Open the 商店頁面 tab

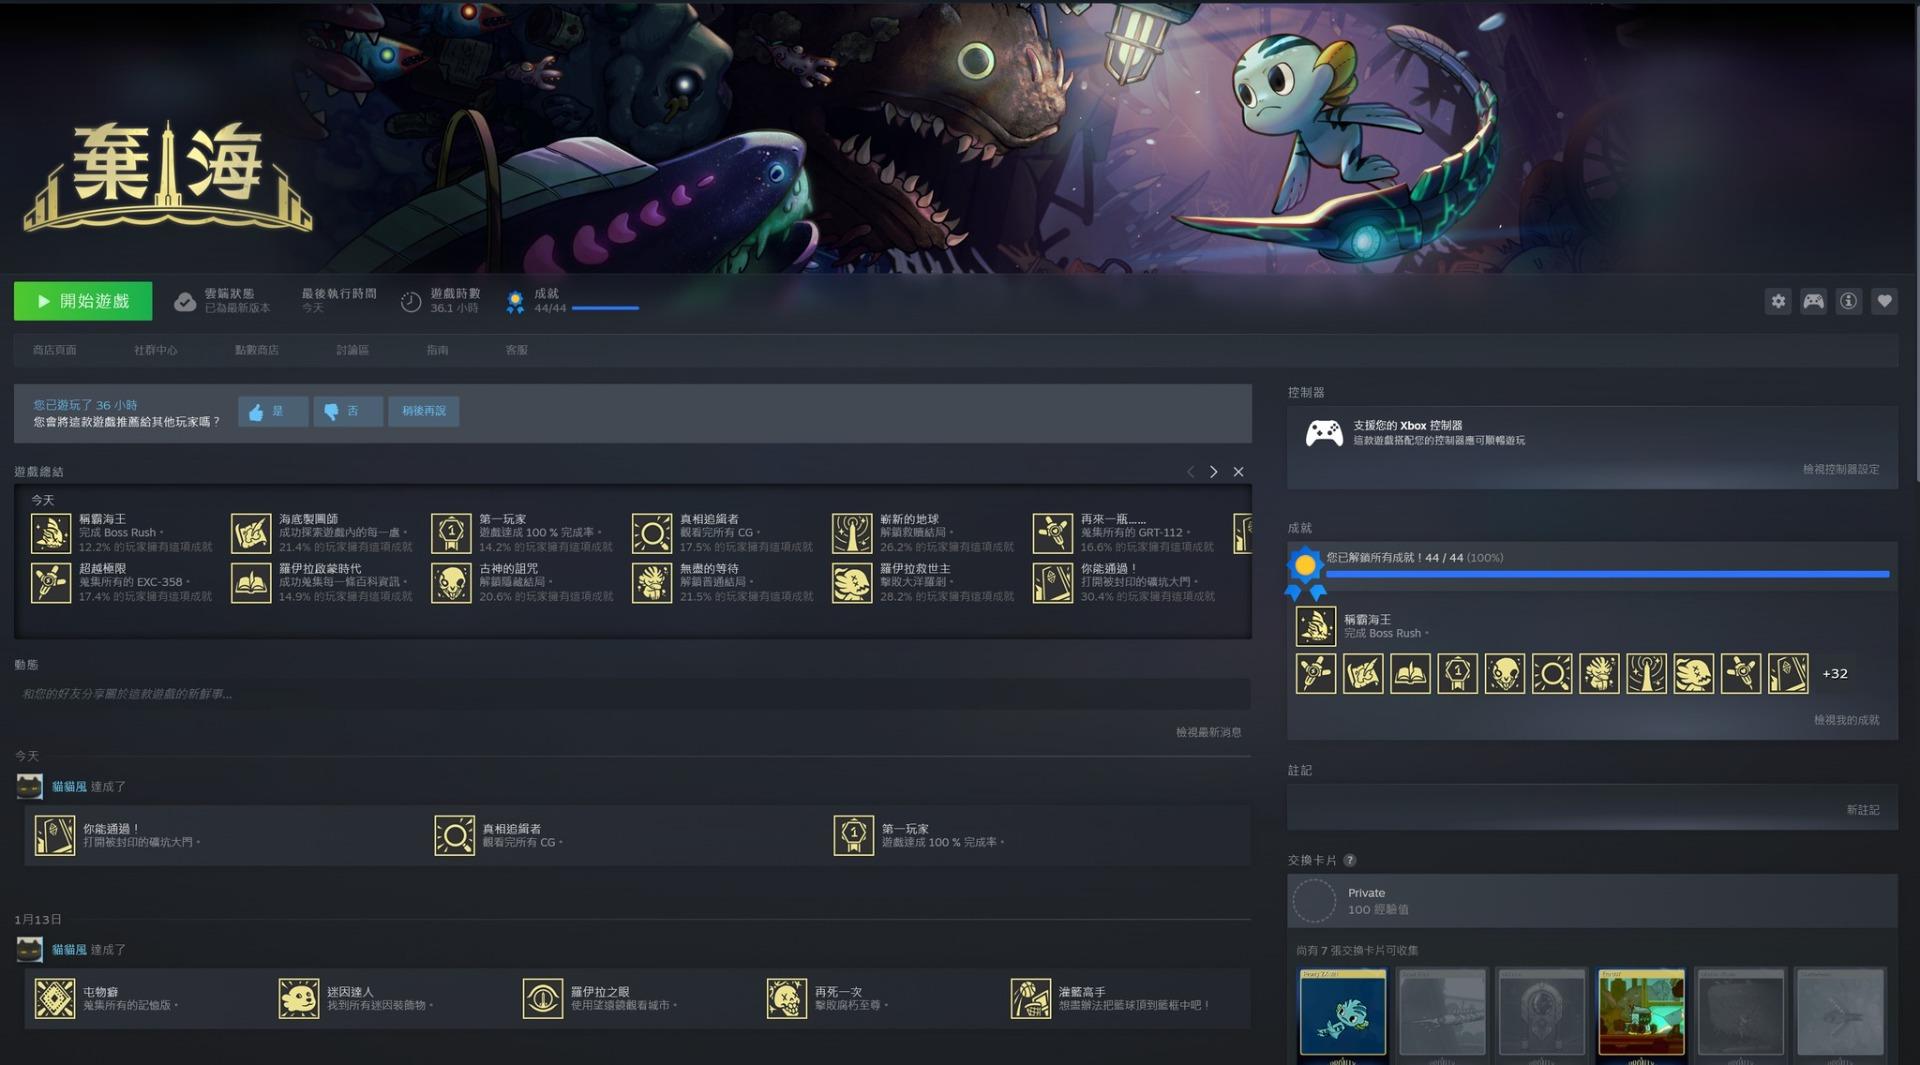click(x=55, y=350)
